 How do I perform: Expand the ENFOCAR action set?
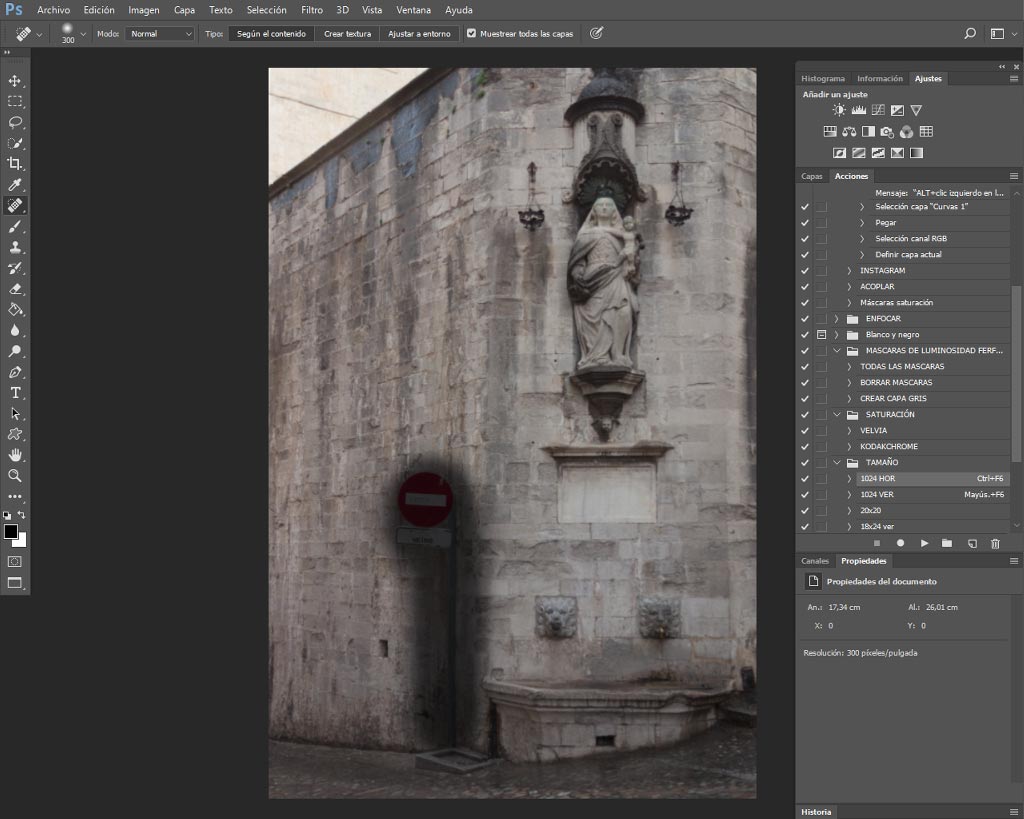836,319
